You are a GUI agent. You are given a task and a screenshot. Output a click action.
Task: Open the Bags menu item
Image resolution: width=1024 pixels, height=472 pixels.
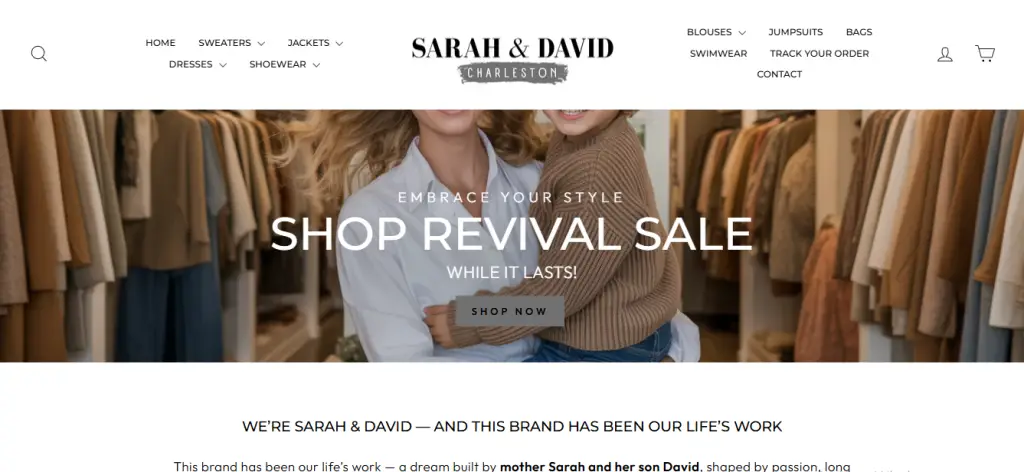[x=859, y=32]
